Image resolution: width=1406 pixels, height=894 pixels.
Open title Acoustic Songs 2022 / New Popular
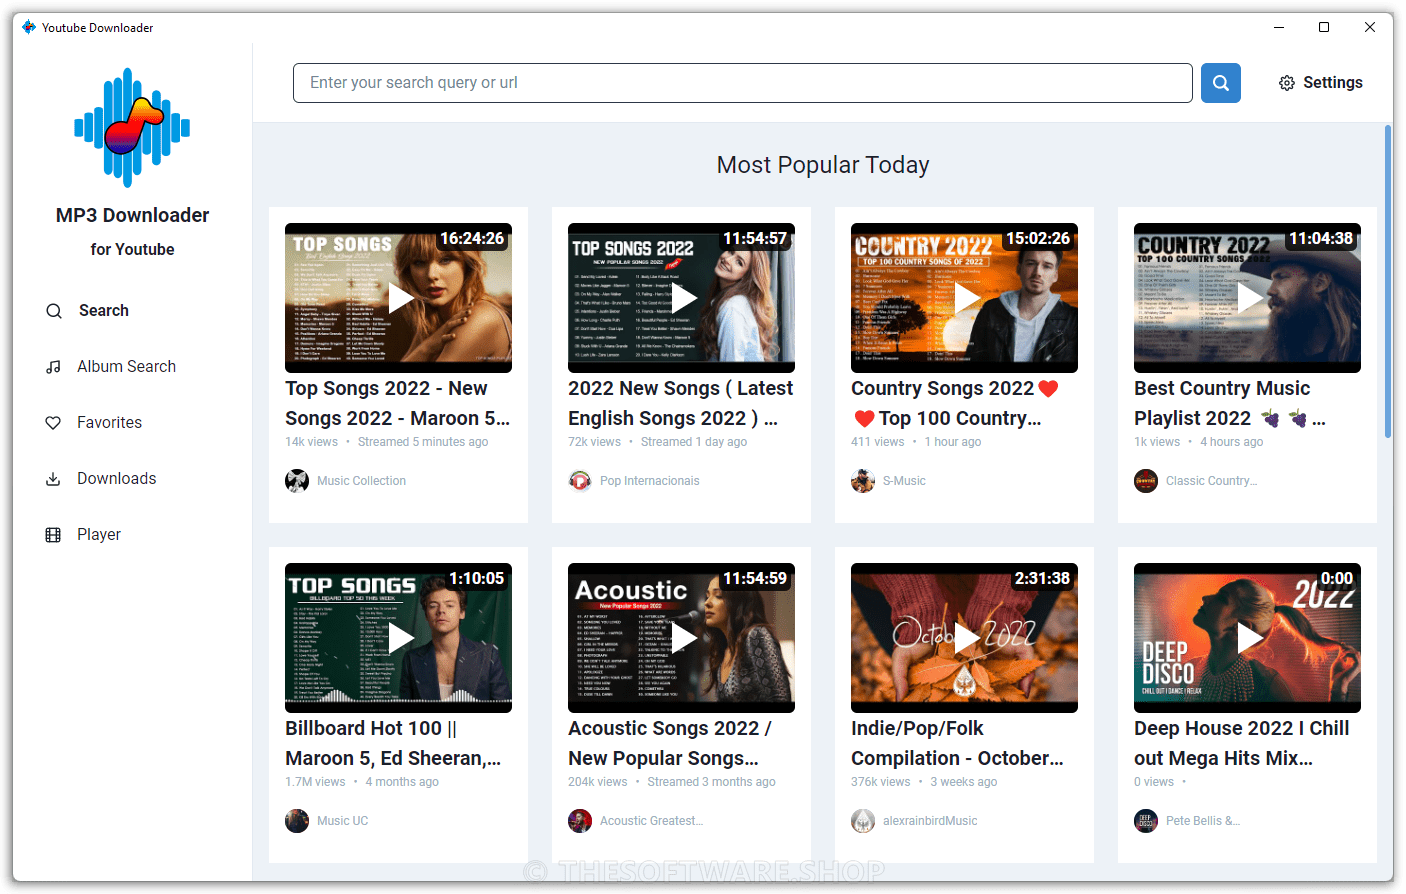[x=670, y=743]
